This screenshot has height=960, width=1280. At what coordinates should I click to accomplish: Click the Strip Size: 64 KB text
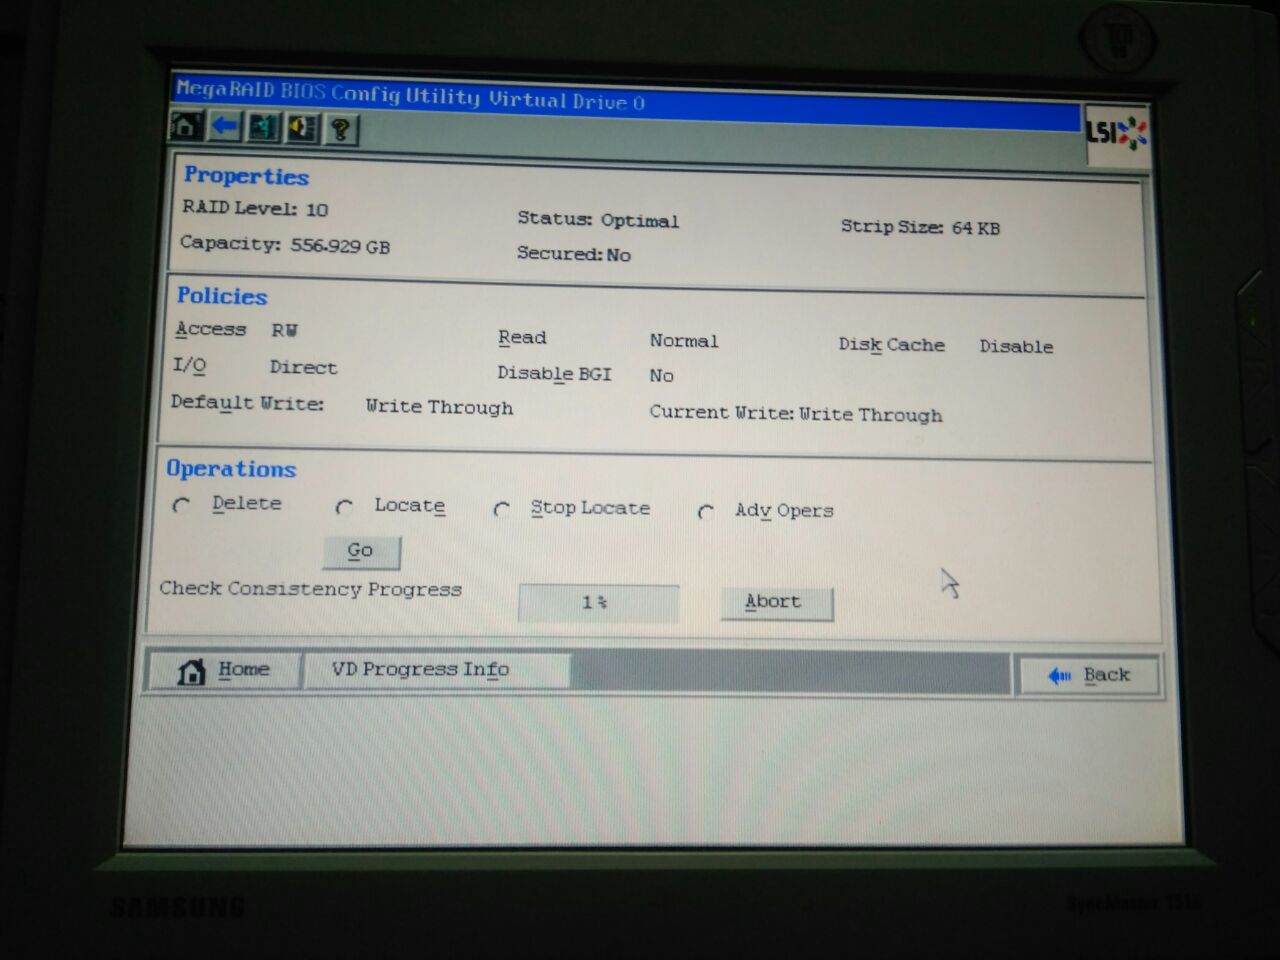(x=919, y=227)
